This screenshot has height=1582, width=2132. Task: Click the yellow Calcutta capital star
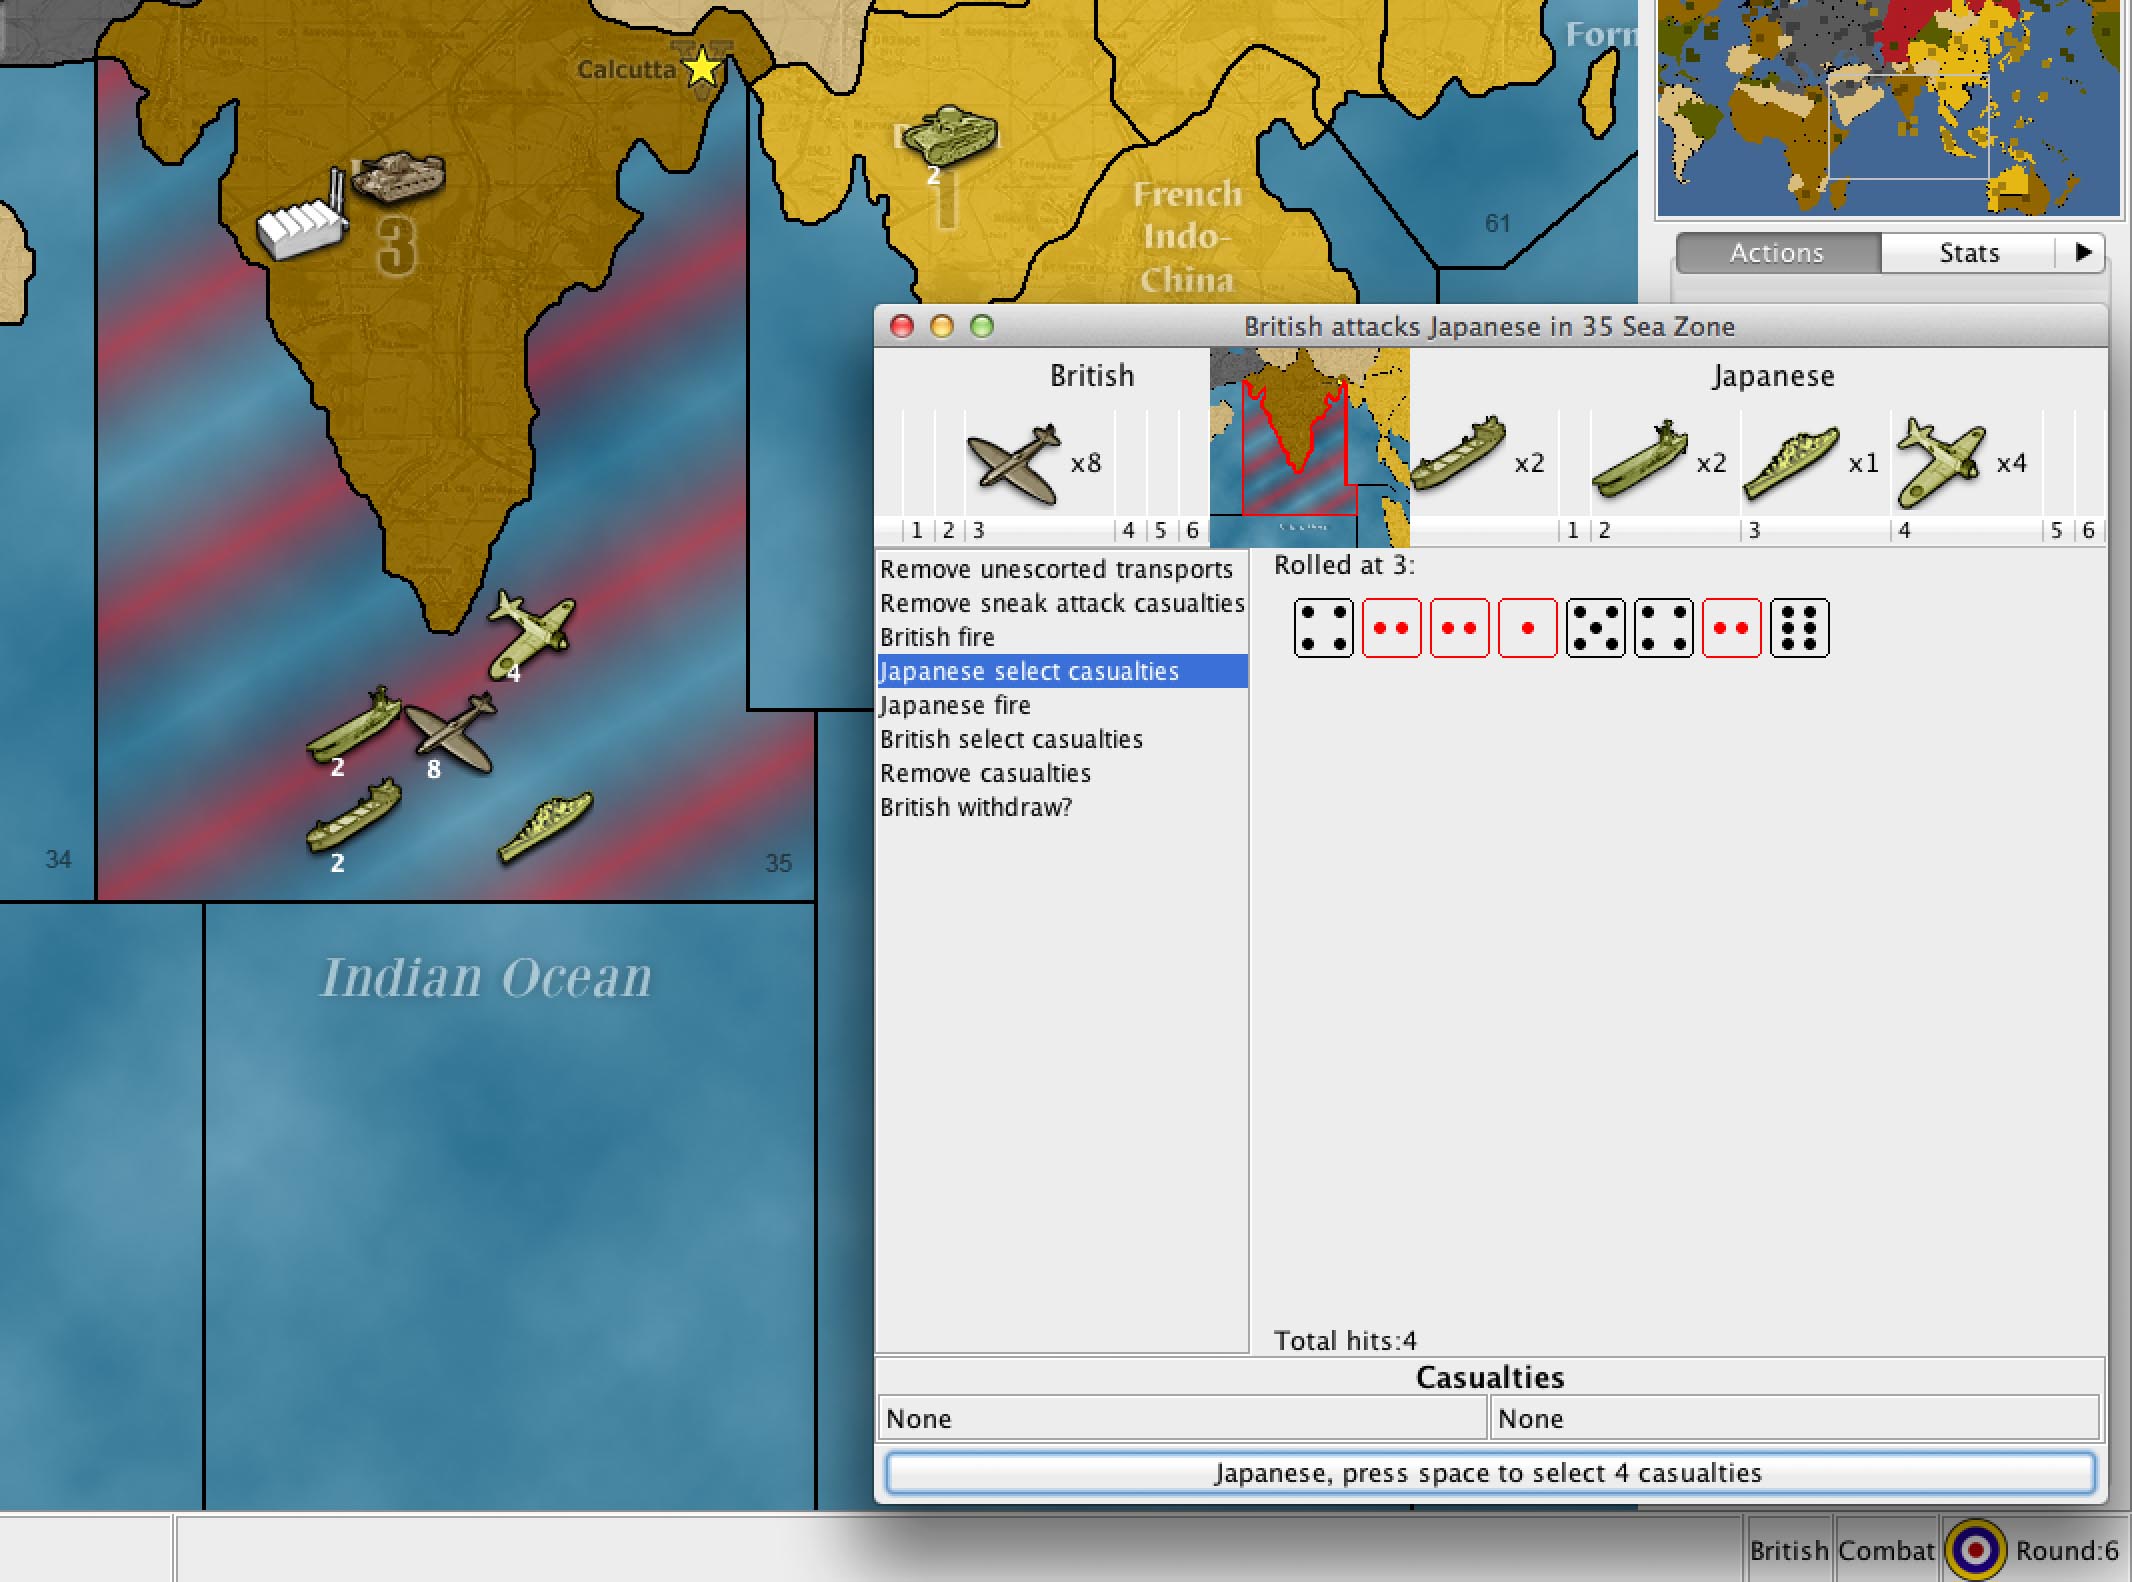click(702, 68)
